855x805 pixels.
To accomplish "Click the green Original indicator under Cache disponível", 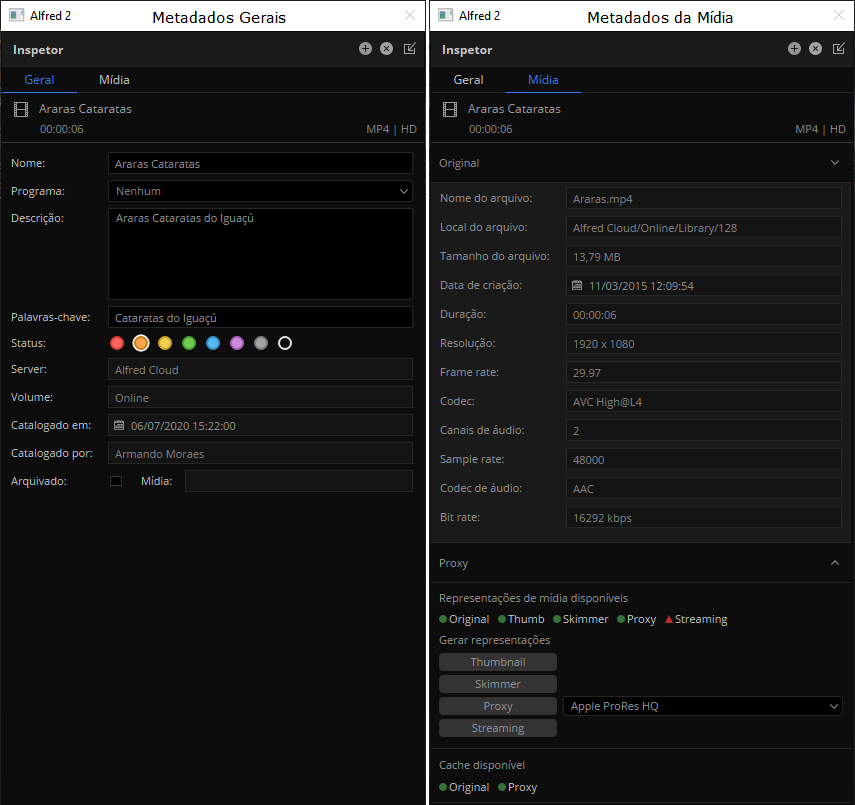I will point(443,787).
